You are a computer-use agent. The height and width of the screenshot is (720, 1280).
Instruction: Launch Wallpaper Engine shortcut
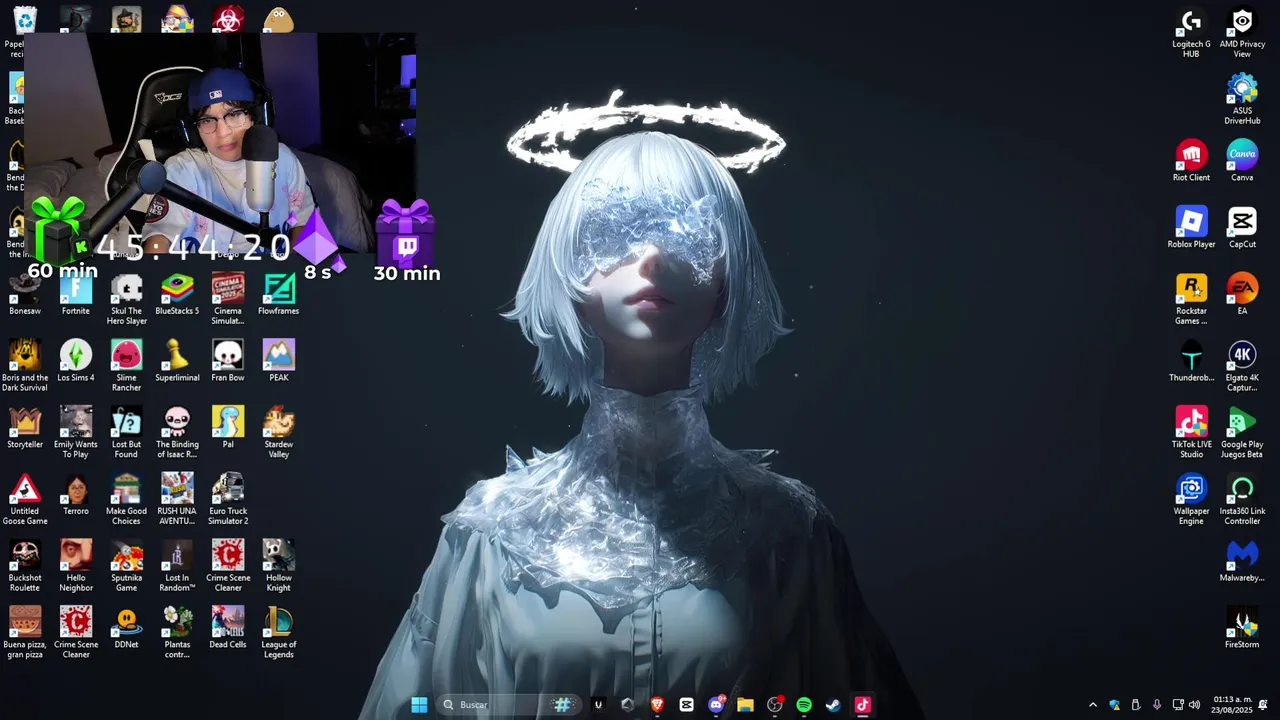(x=1191, y=500)
